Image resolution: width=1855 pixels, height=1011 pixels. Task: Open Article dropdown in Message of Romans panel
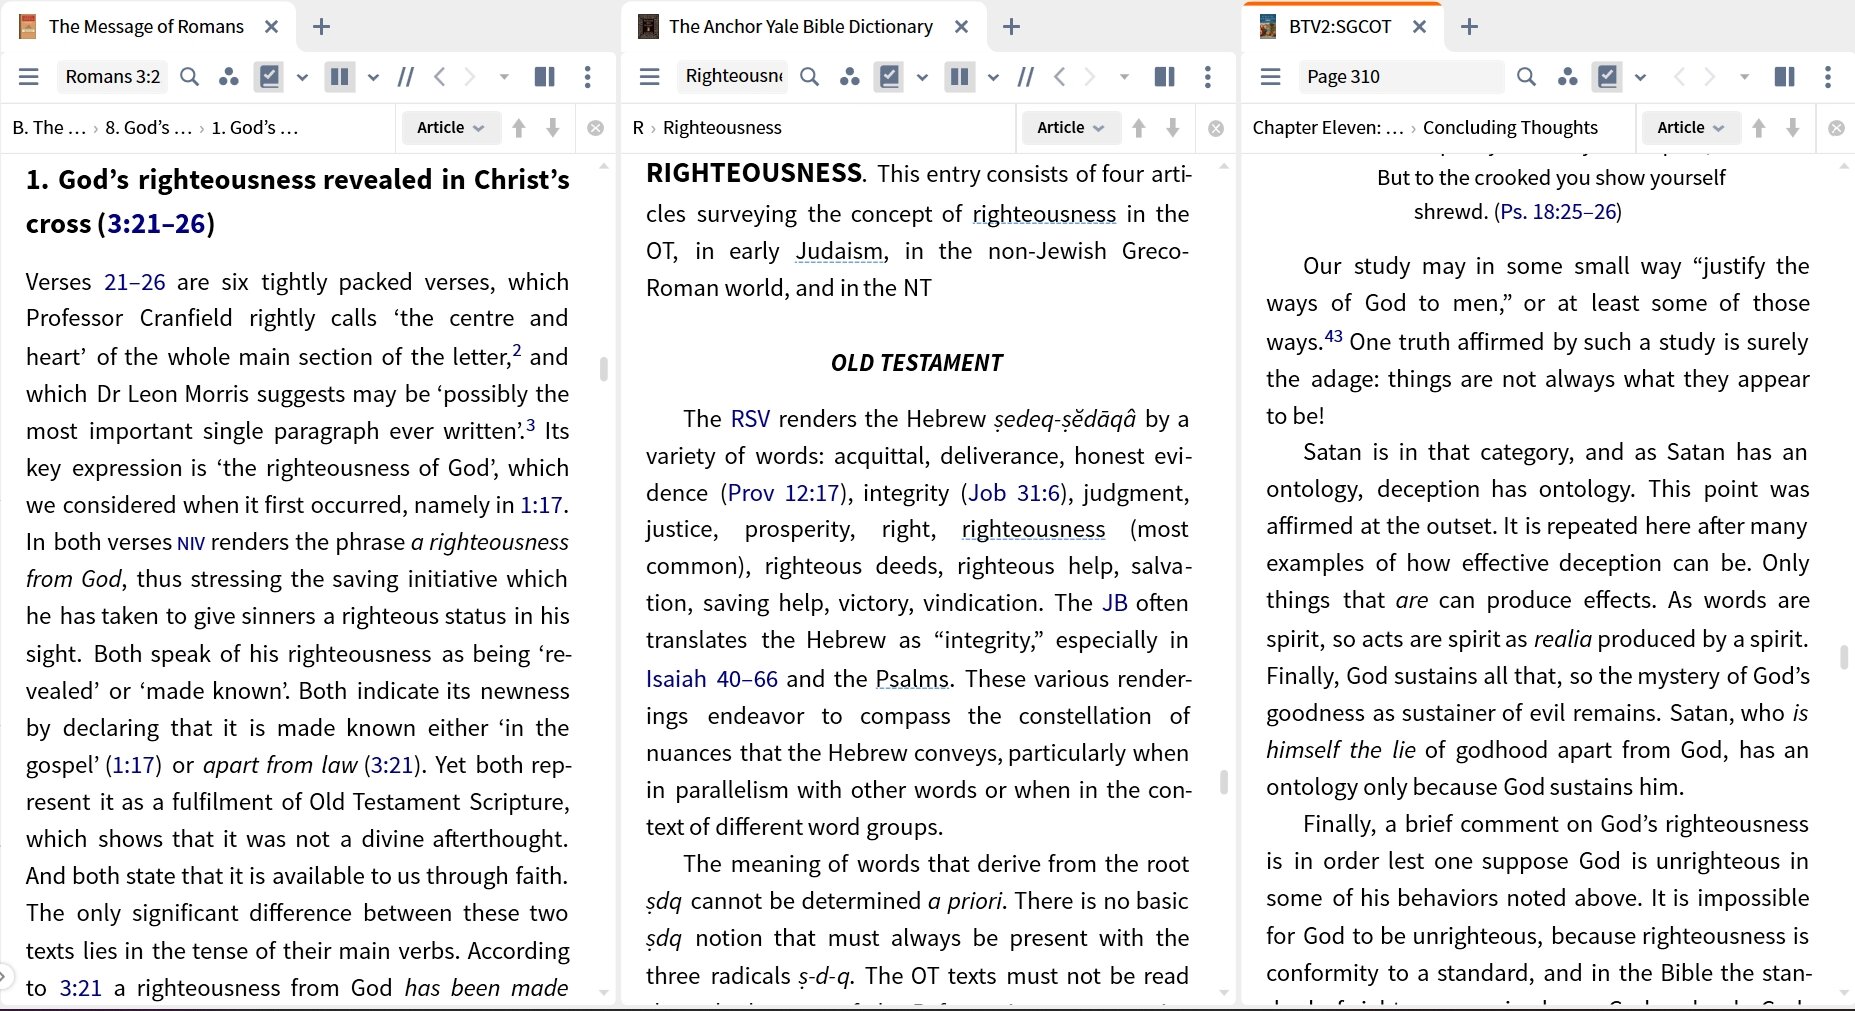coord(450,128)
